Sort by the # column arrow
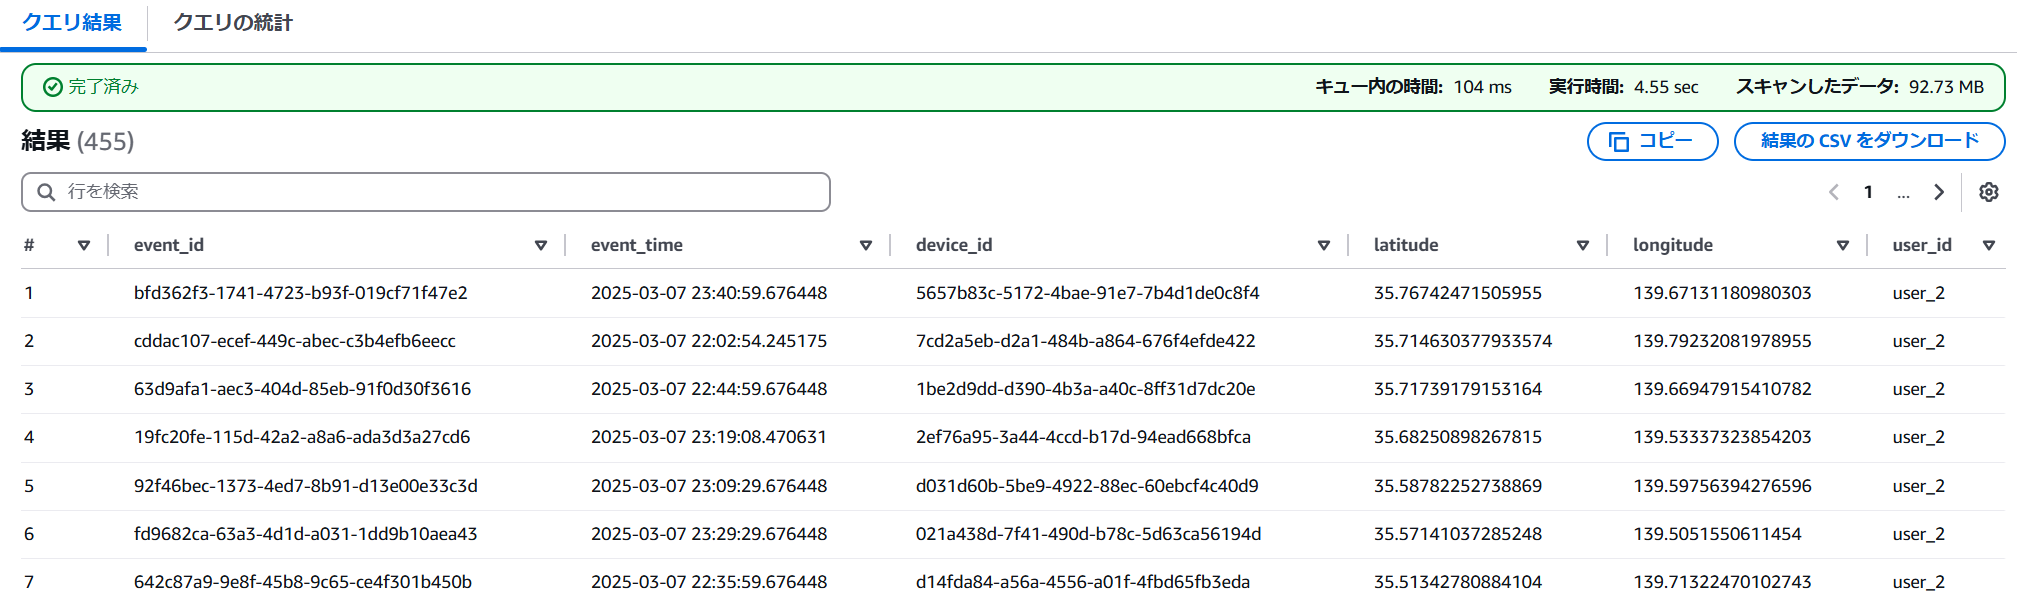 tap(84, 245)
